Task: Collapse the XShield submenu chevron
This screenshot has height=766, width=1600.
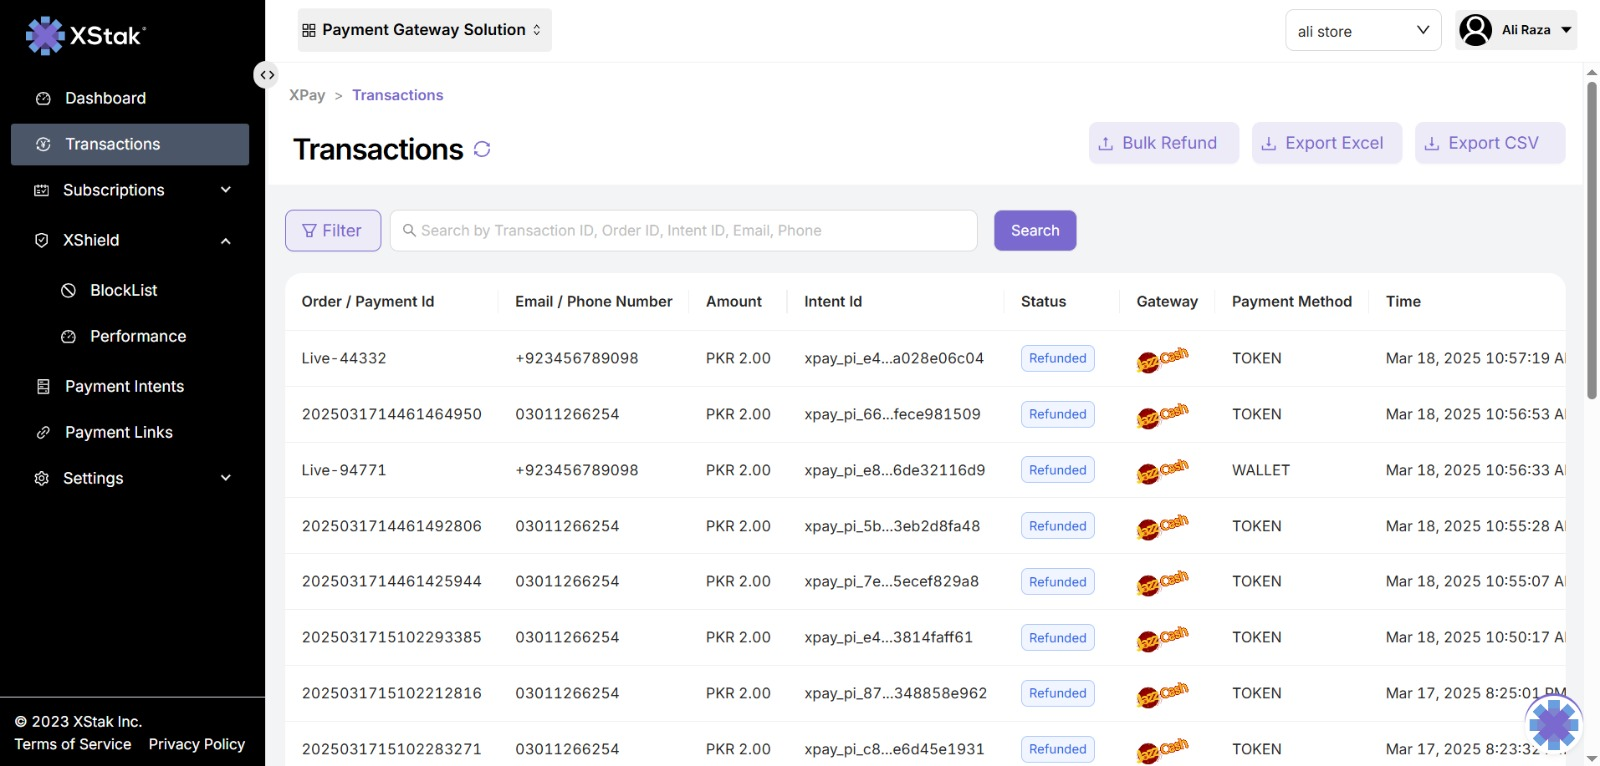Action: point(226,240)
